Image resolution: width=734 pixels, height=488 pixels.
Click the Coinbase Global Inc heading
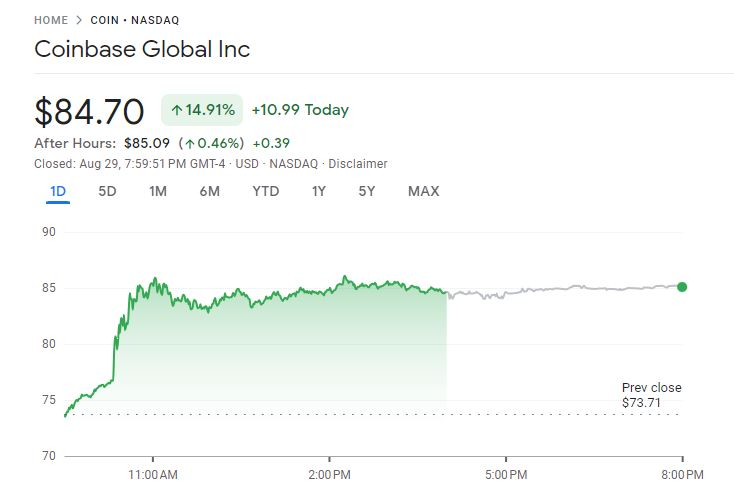pos(142,48)
